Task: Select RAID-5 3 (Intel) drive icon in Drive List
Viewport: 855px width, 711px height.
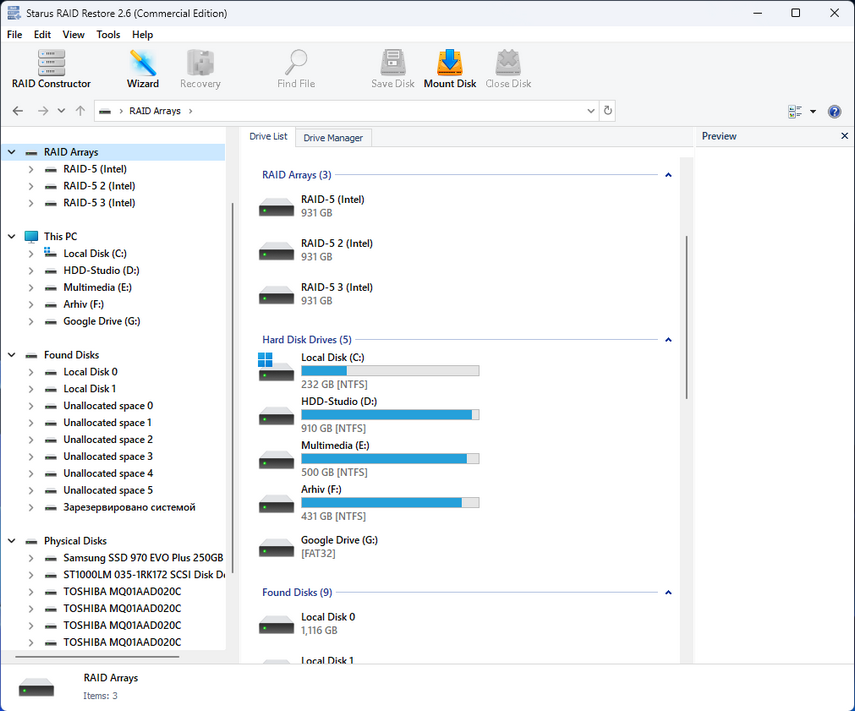Action: coord(276,295)
